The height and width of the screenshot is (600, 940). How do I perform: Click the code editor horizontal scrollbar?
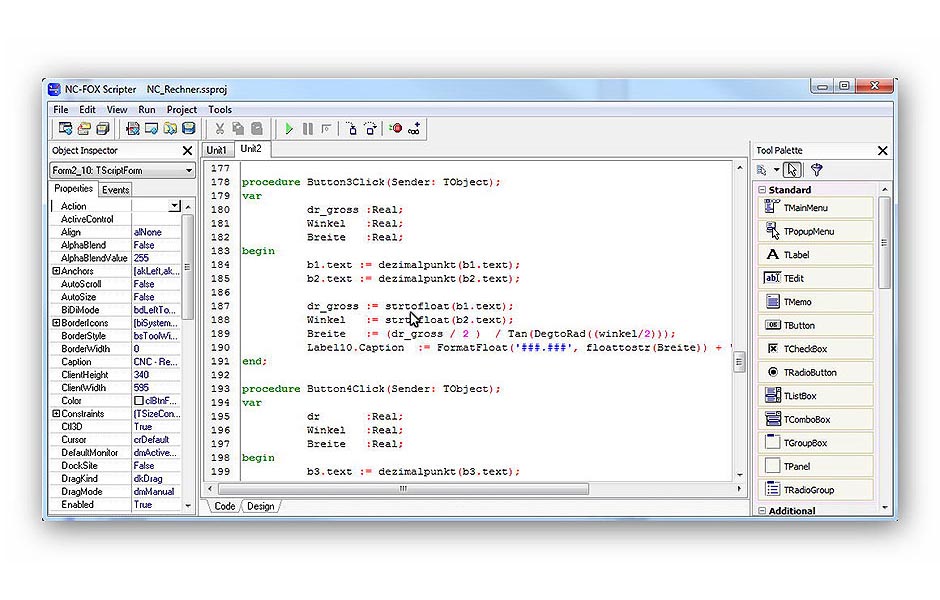pos(403,489)
